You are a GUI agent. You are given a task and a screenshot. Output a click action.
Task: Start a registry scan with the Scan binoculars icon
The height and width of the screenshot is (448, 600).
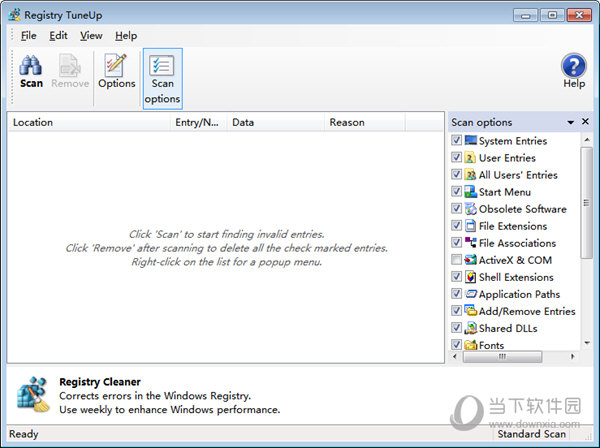pyautogui.click(x=31, y=65)
